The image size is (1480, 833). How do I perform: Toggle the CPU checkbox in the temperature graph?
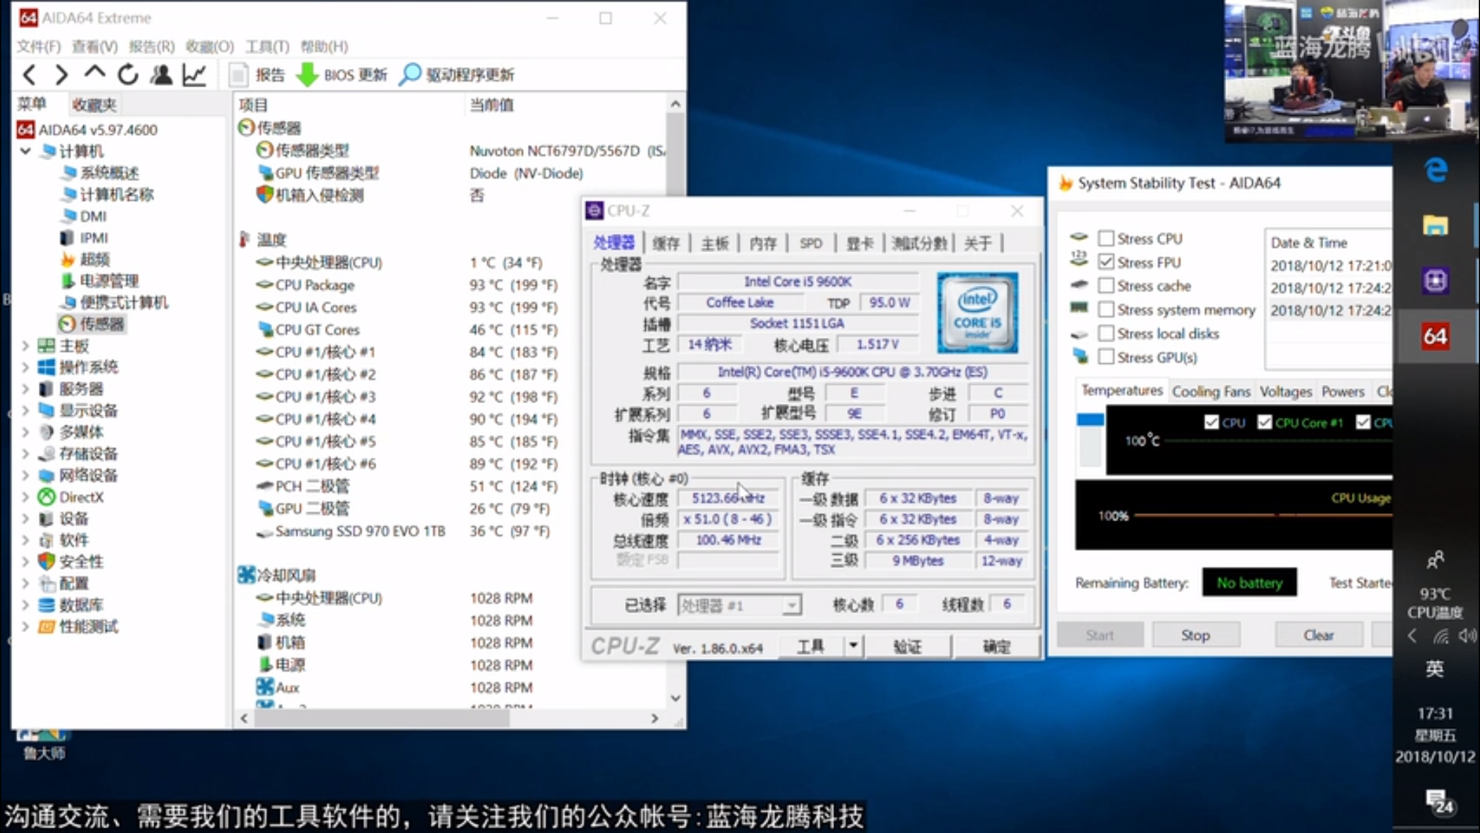coord(1212,422)
